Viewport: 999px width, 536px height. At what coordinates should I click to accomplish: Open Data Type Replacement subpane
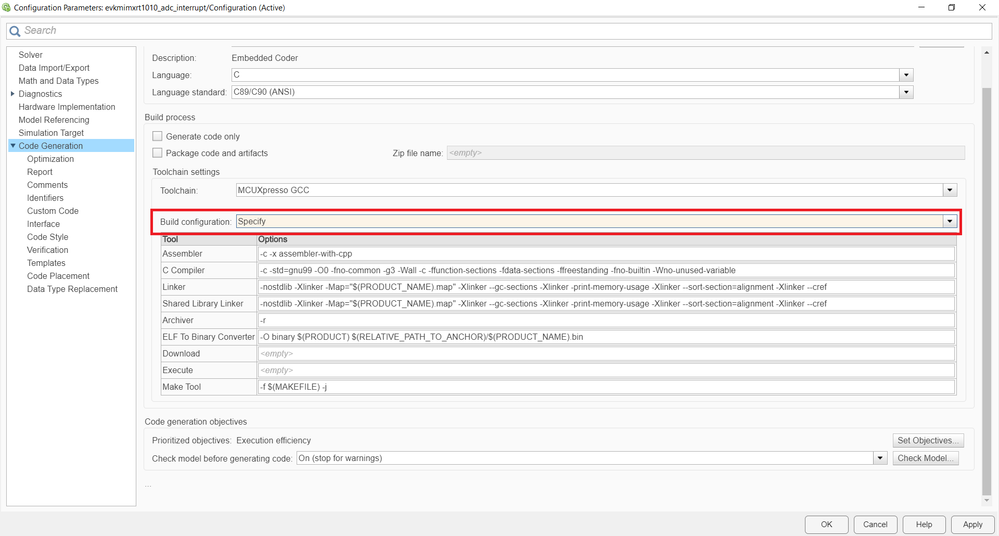click(72, 289)
